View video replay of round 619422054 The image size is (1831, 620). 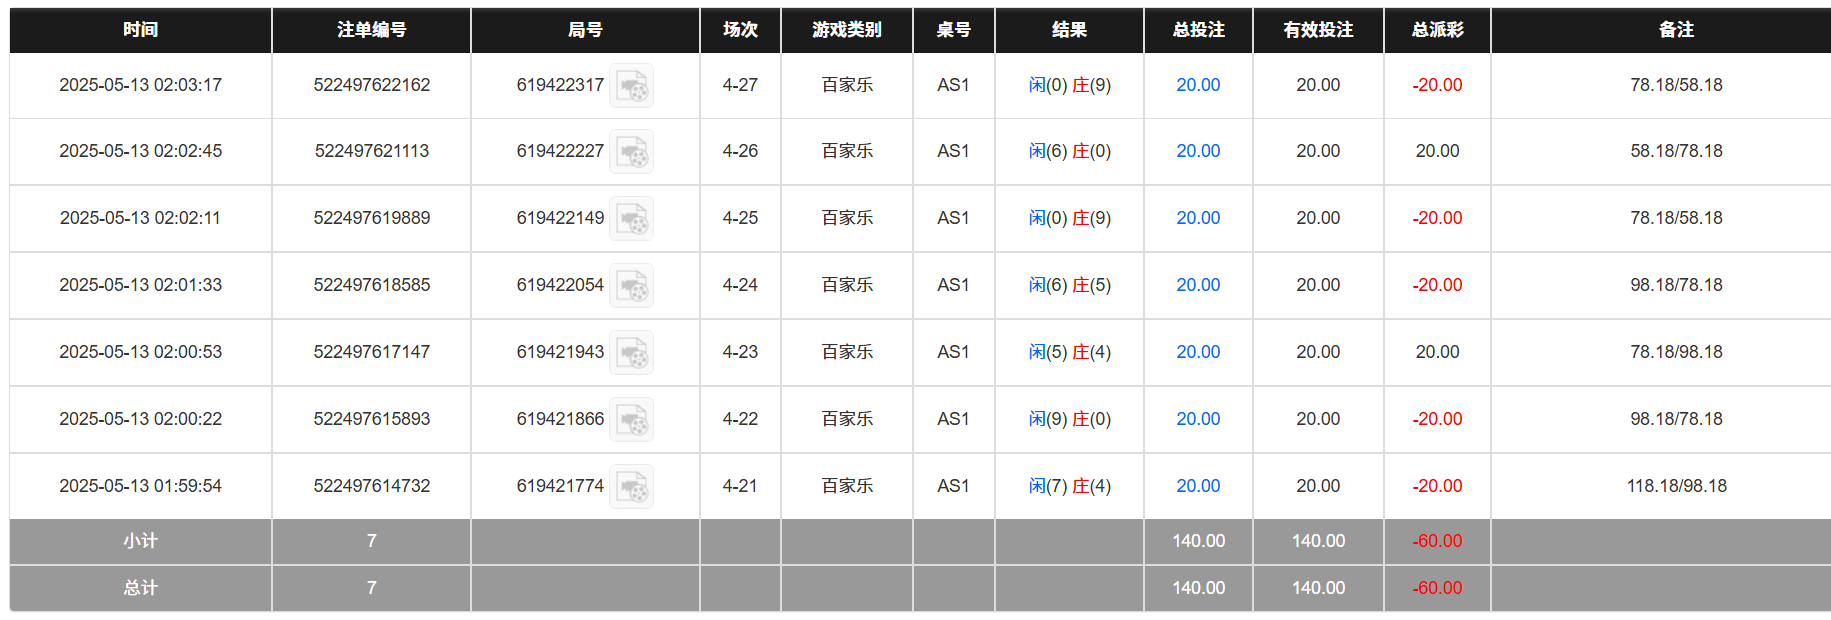point(632,286)
